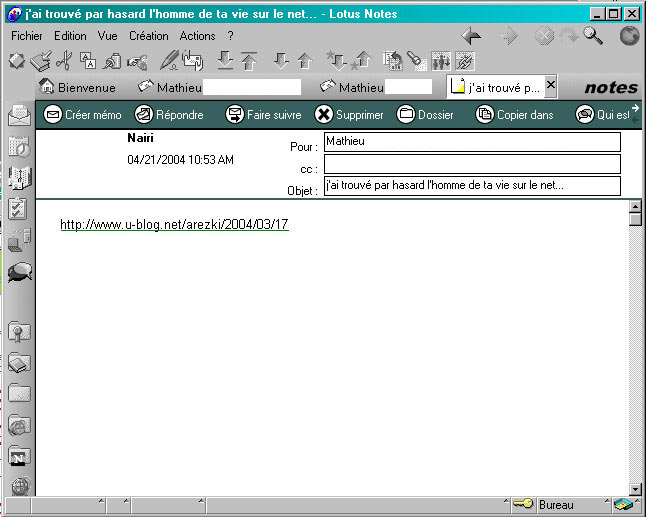
Task: Expand the Bureau location selector in status bar
Action: [x=570, y=504]
